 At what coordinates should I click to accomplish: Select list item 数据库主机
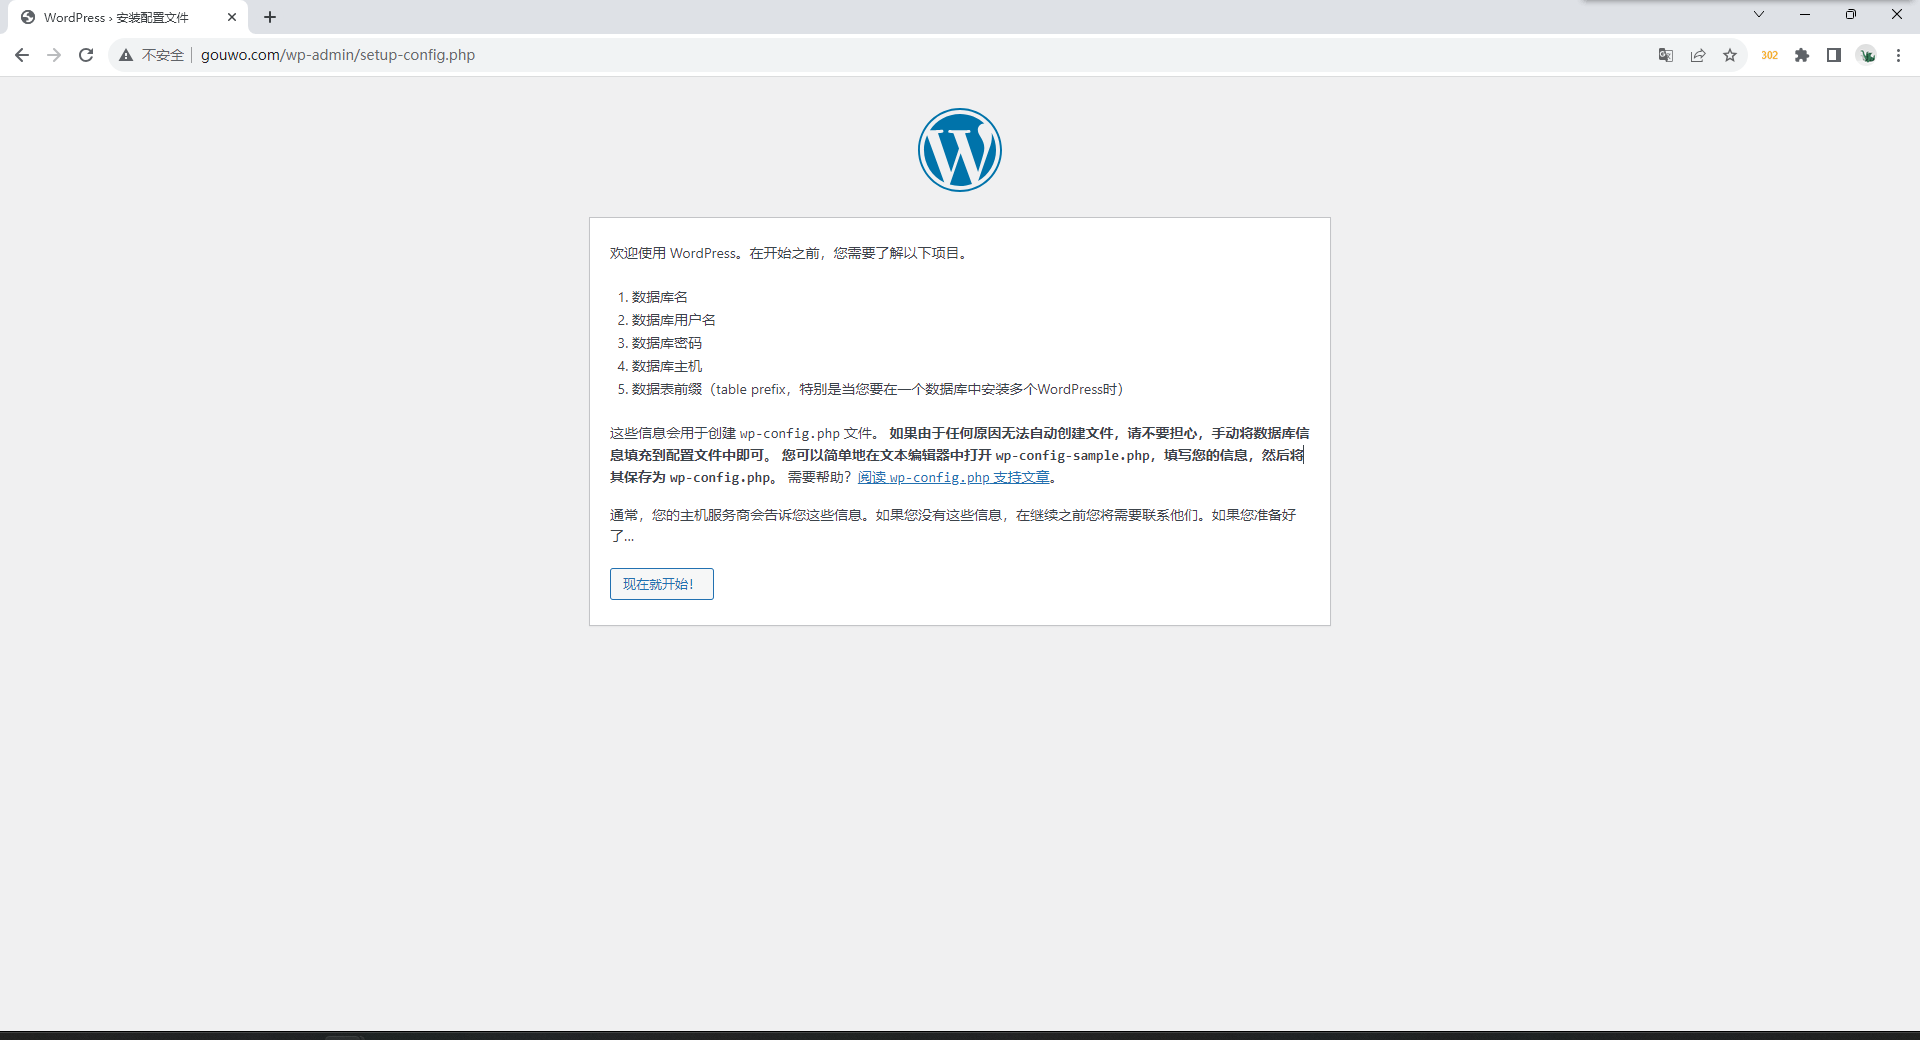coord(667,366)
